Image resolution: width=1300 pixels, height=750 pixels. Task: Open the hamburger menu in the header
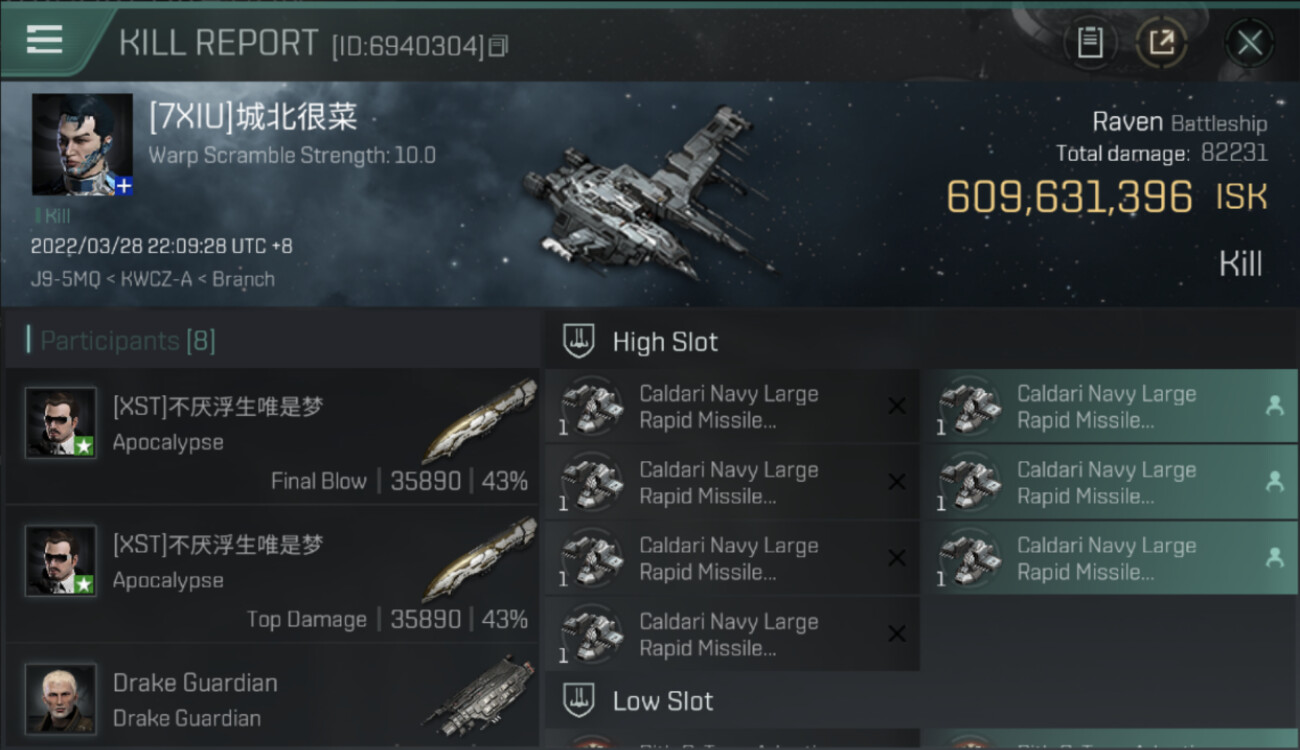point(44,40)
